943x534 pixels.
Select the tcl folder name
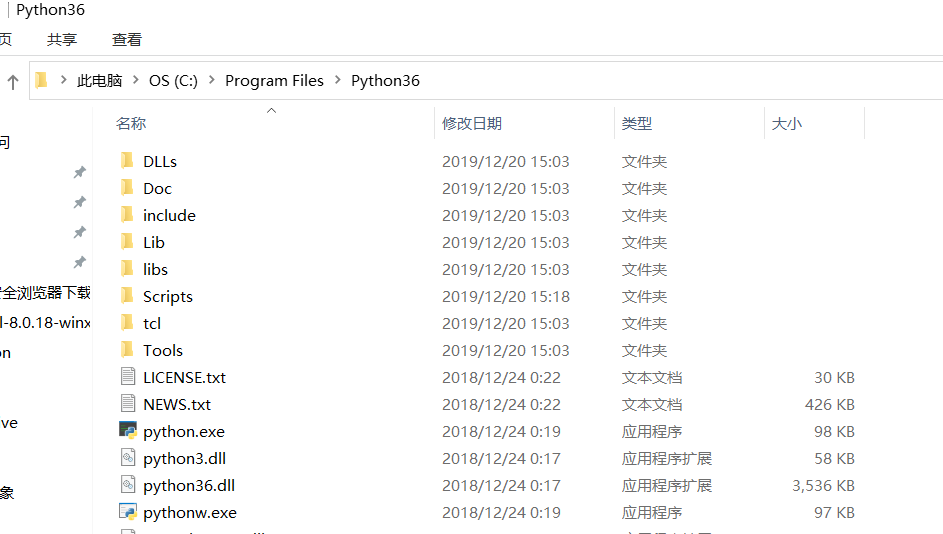(152, 324)
